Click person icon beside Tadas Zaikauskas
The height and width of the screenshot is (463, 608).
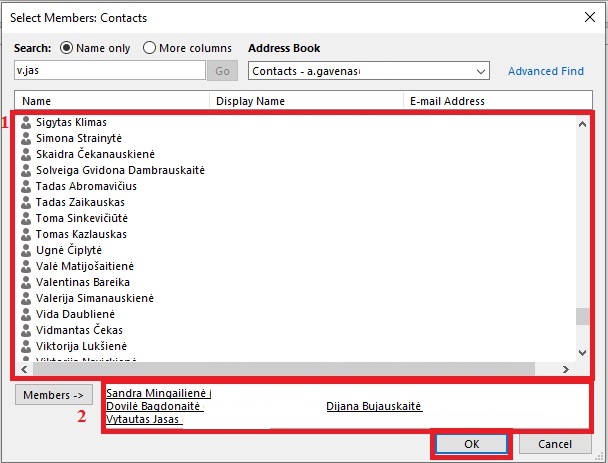click(x=27, y=202)
